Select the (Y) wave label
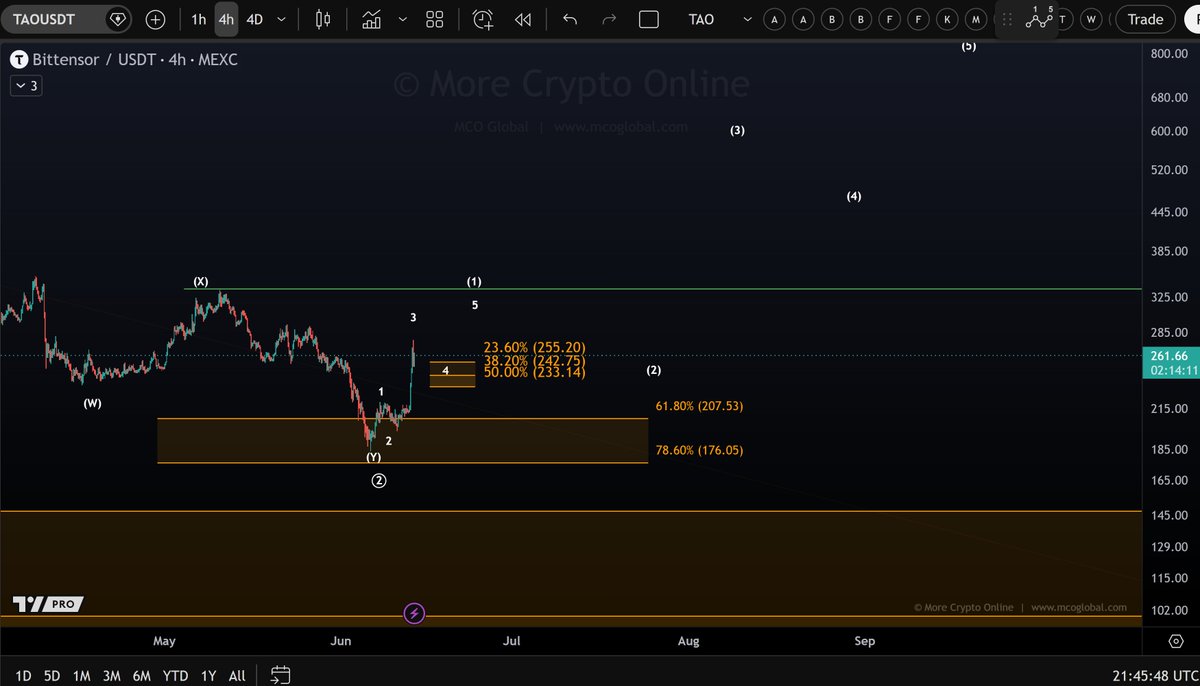1200x686 pixels. pos(373,457)
